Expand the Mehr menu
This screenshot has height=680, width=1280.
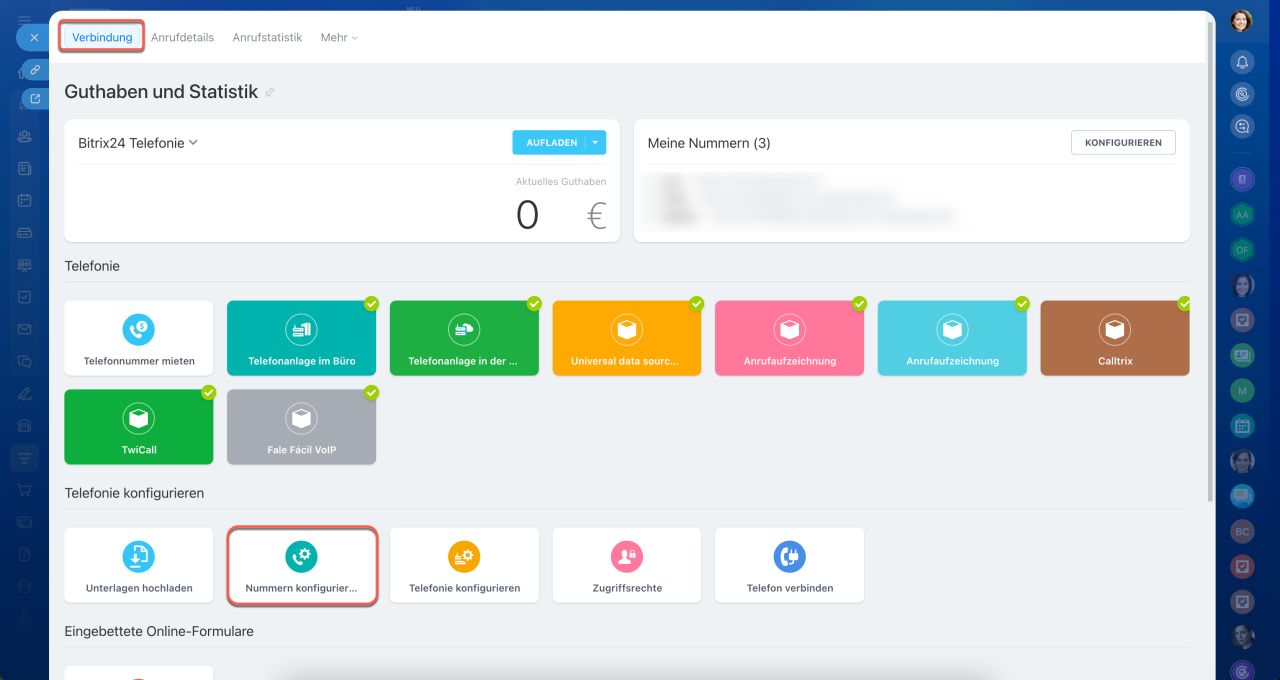[339, 37]
